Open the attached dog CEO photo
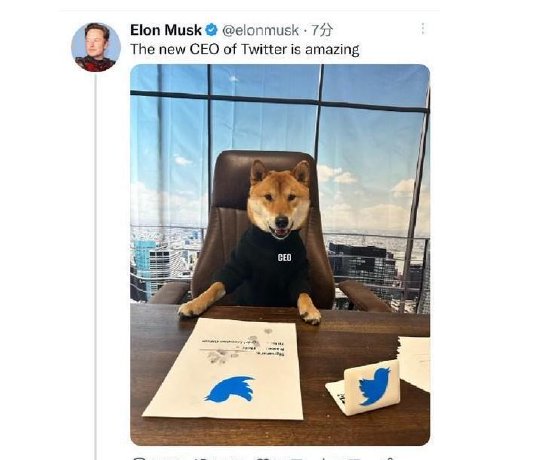Screen dimensions: 550x460 pyautogui.click(x=280, y=255)
